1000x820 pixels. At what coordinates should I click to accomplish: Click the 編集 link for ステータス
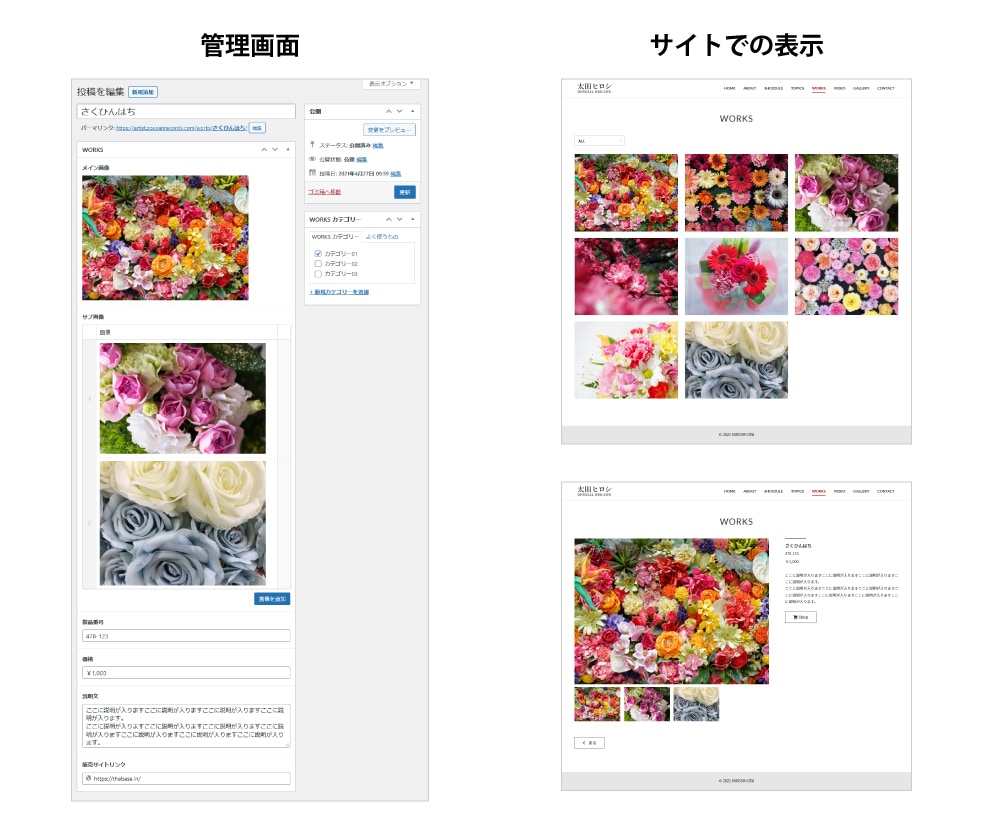coord(378,145)
